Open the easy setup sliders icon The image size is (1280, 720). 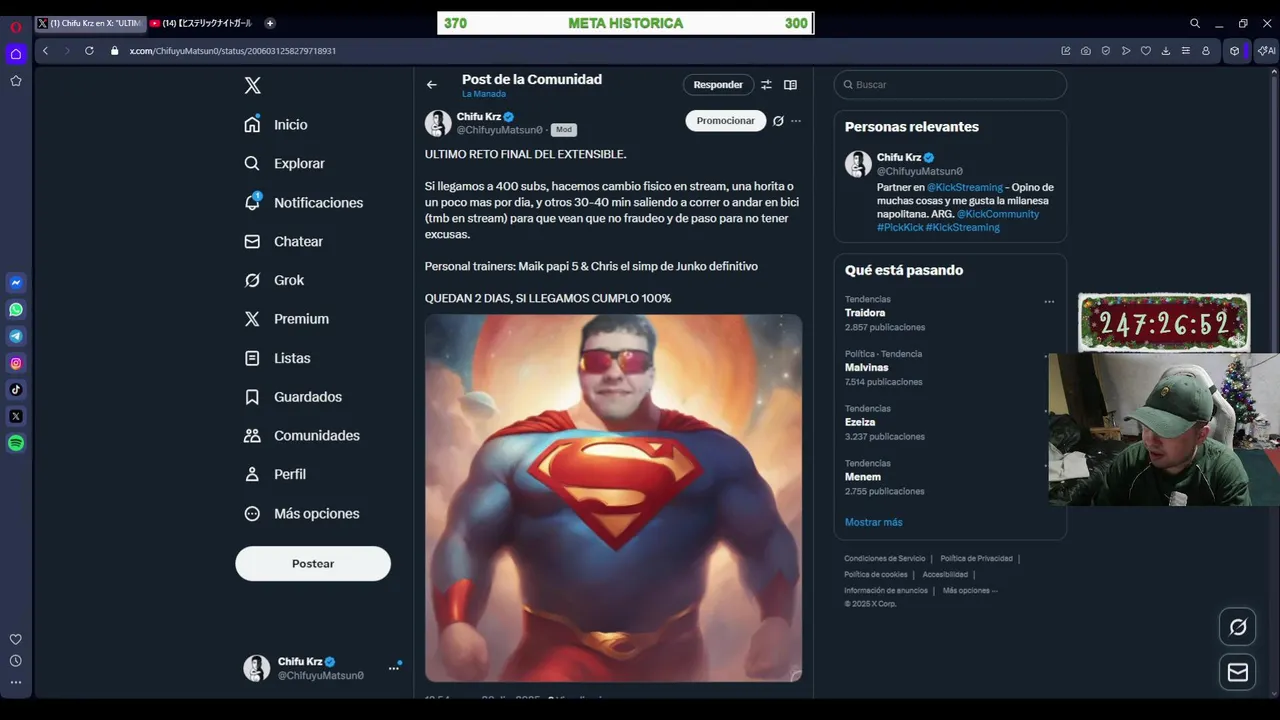1186,51
